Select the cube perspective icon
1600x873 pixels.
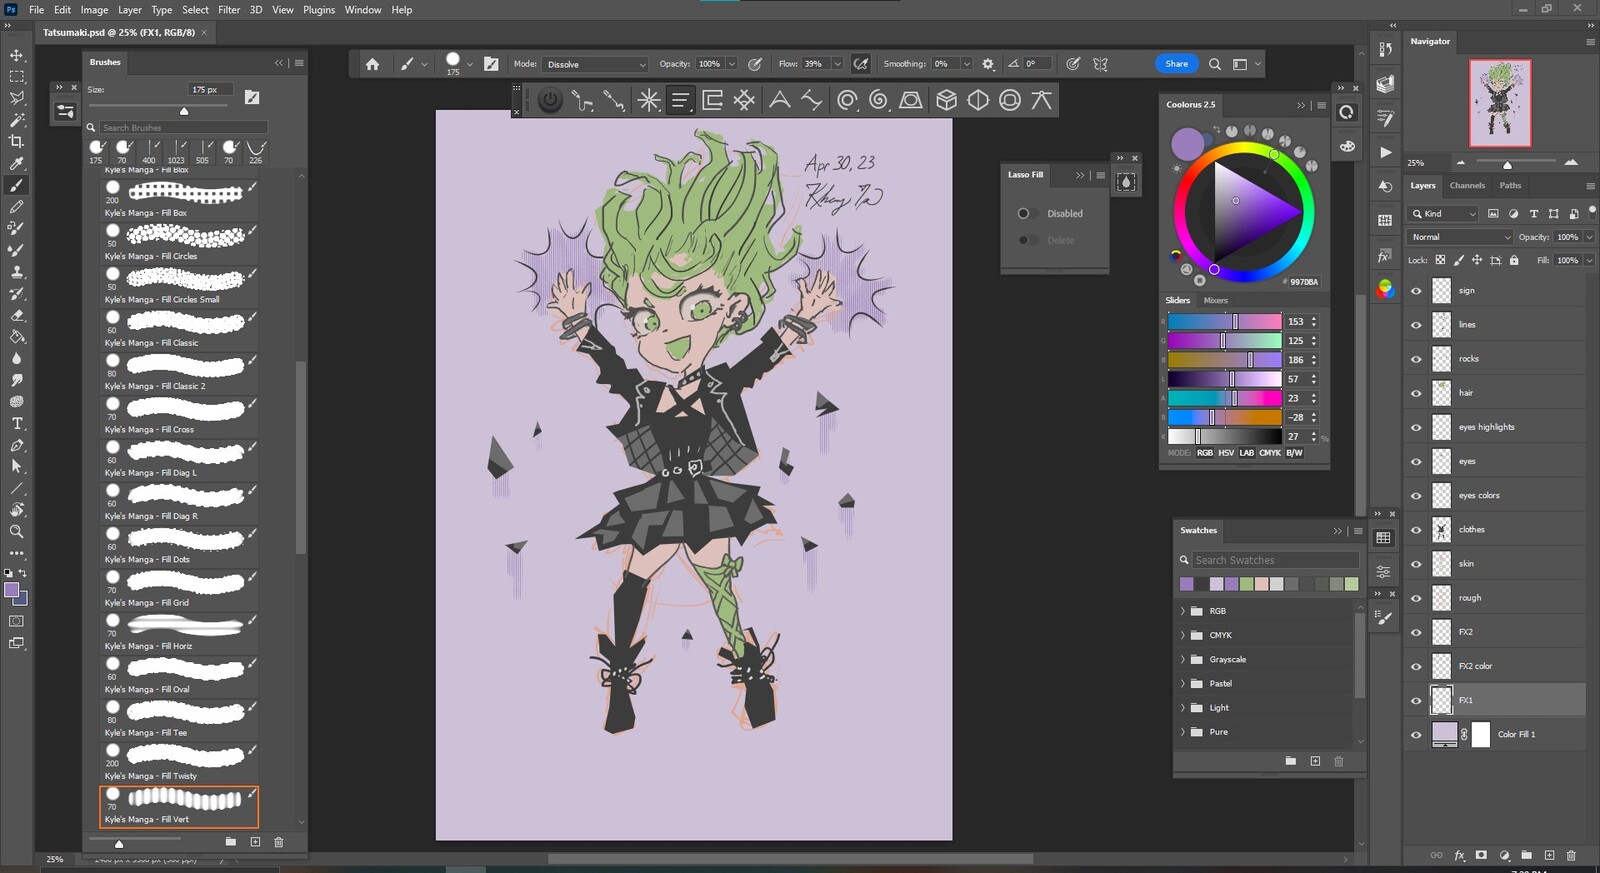click(946, 100)
